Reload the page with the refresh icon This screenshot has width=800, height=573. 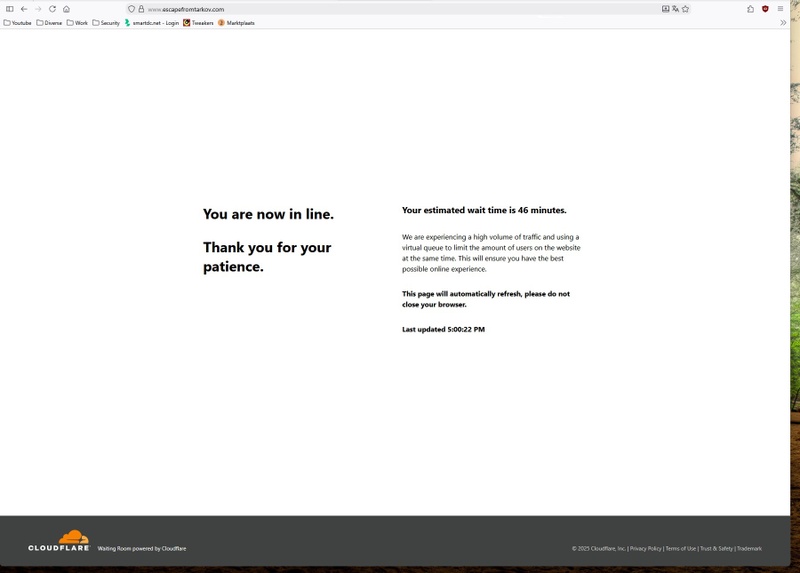tap(53, 9)
